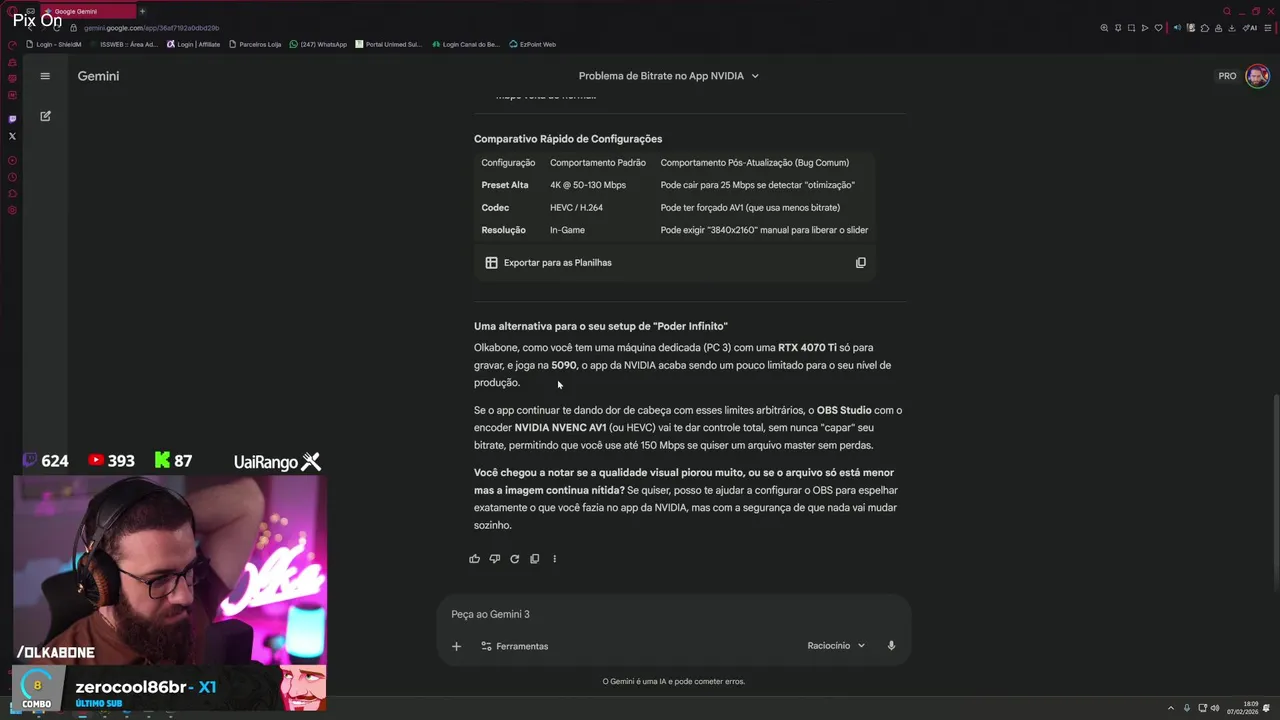Click the zoom magnifier icon in address bar
This screenshot has width=1280, height=720.
point(1104,28)
